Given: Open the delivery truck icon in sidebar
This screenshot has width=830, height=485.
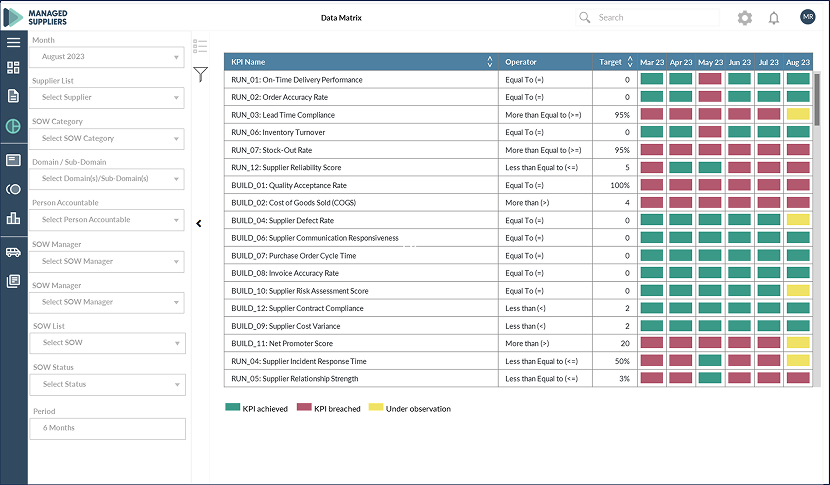Looking at the screenshot, I should [13, 253].
